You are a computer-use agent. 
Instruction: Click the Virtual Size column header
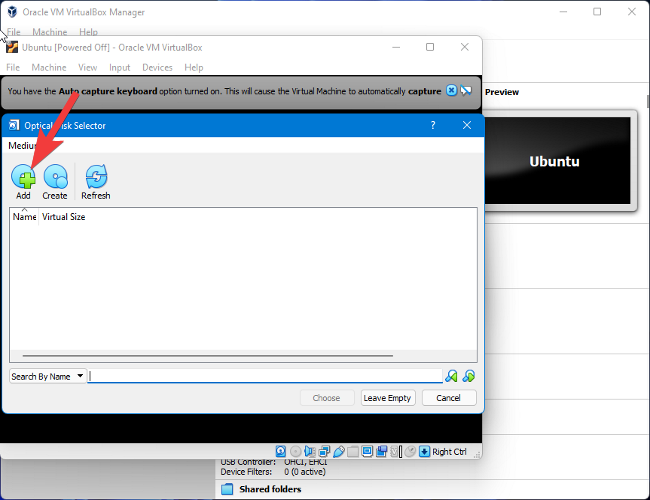point(63,216)
